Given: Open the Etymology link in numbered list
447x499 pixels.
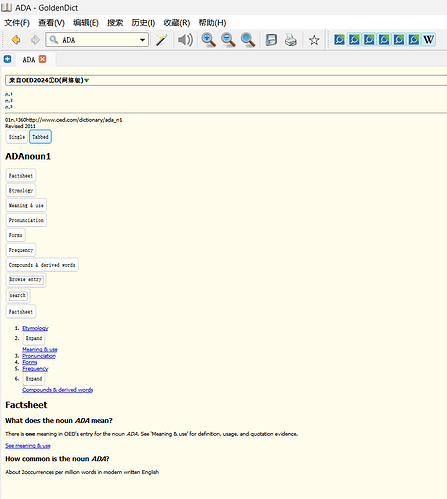Looking at the screenshot, I should 35,328.
